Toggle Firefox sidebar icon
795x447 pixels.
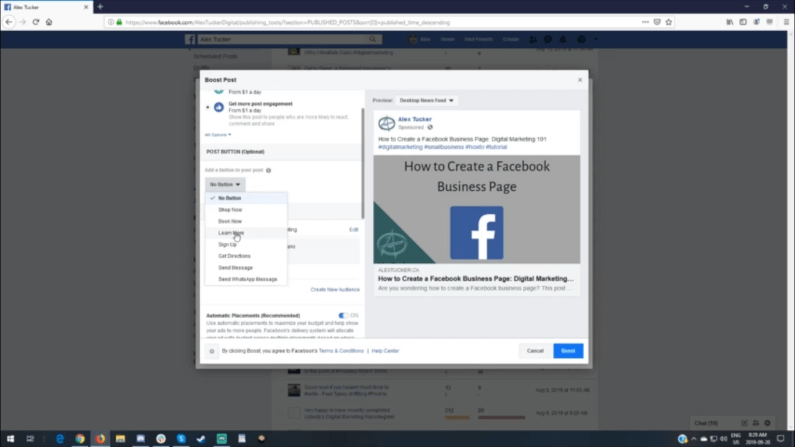click(743, 22)
